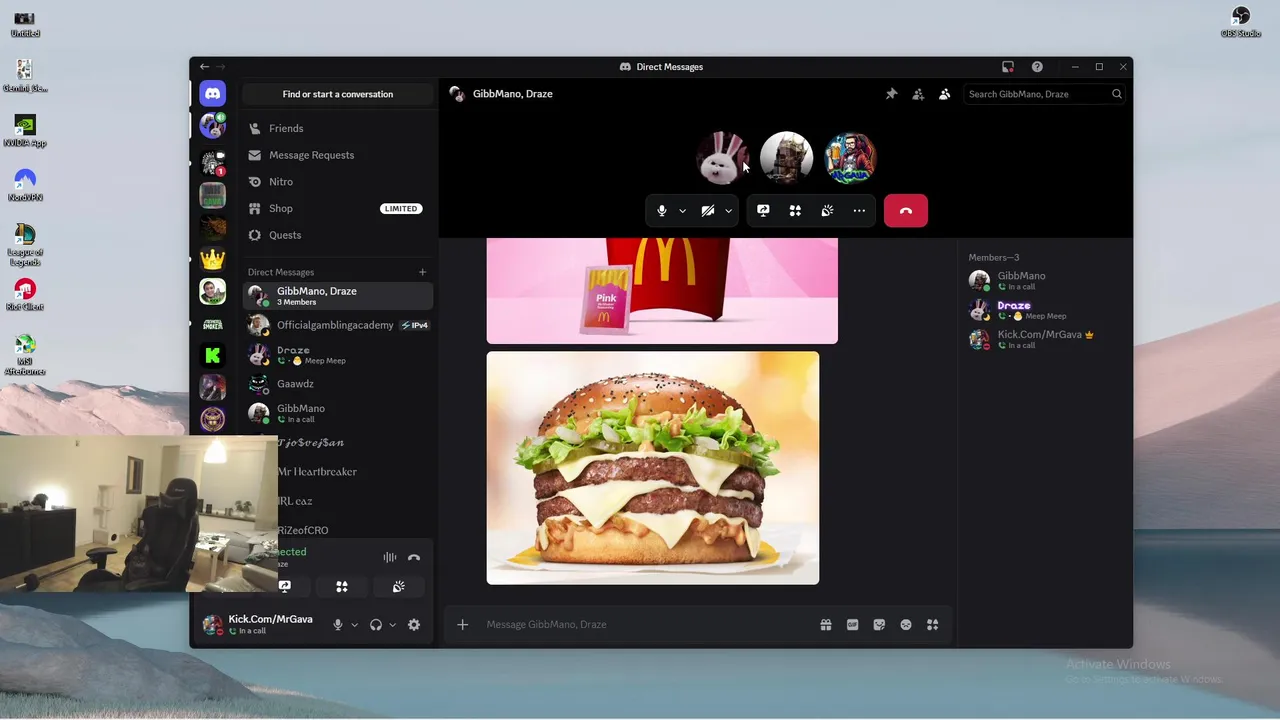Open the sticker picker

879,625
